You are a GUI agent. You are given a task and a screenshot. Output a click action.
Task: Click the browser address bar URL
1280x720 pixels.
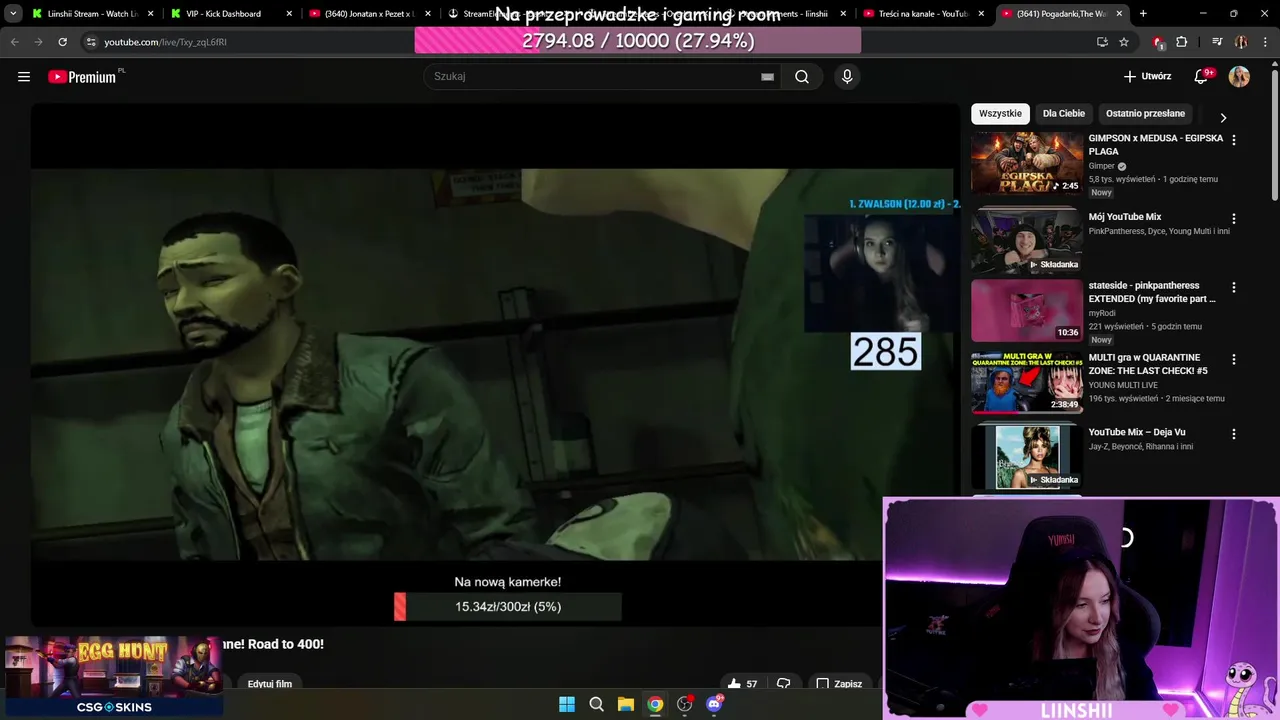(165, 42)
